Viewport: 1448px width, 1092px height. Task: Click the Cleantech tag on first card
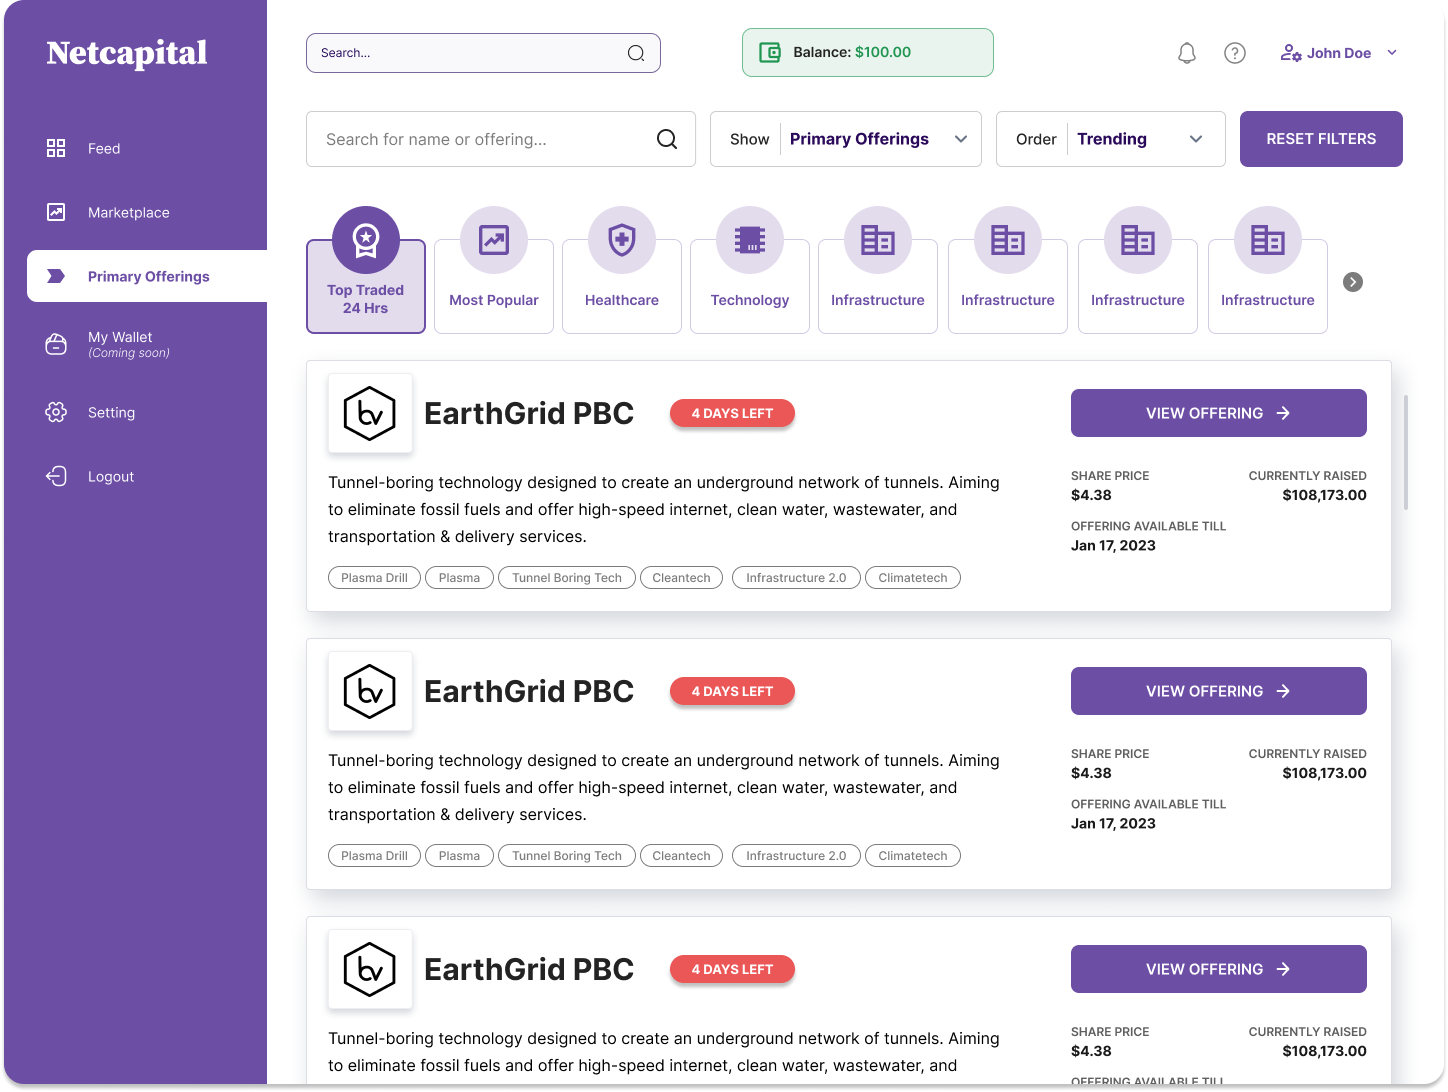681,578
